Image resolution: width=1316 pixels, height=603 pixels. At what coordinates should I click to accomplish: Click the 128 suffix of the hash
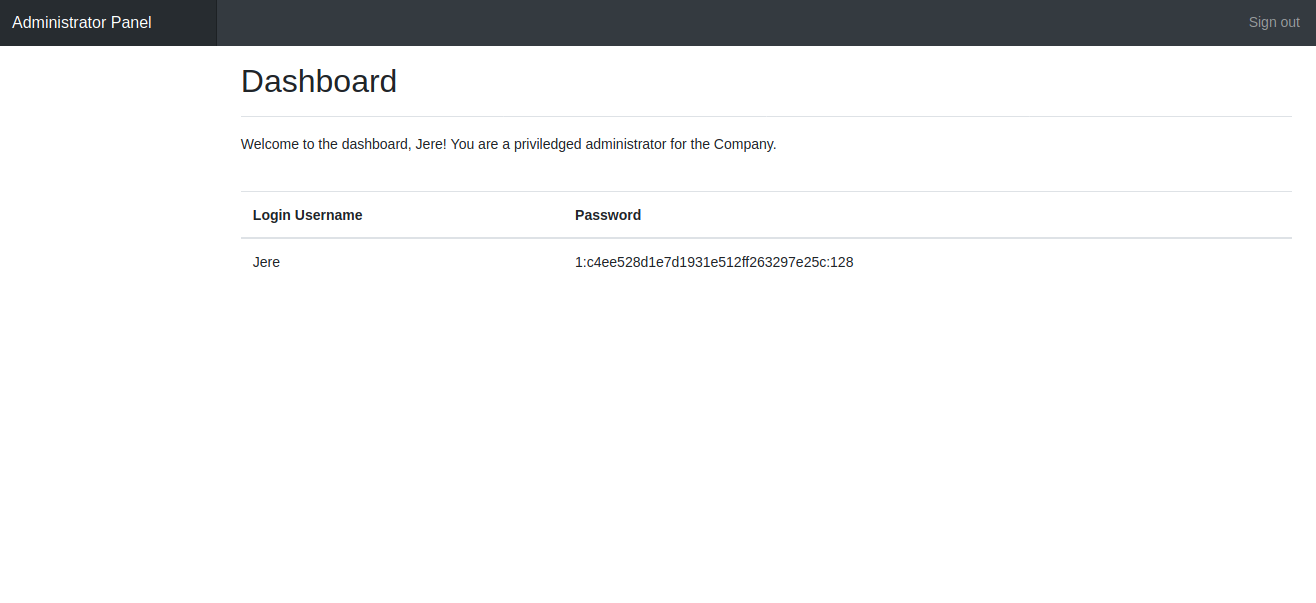pos(842,262)
